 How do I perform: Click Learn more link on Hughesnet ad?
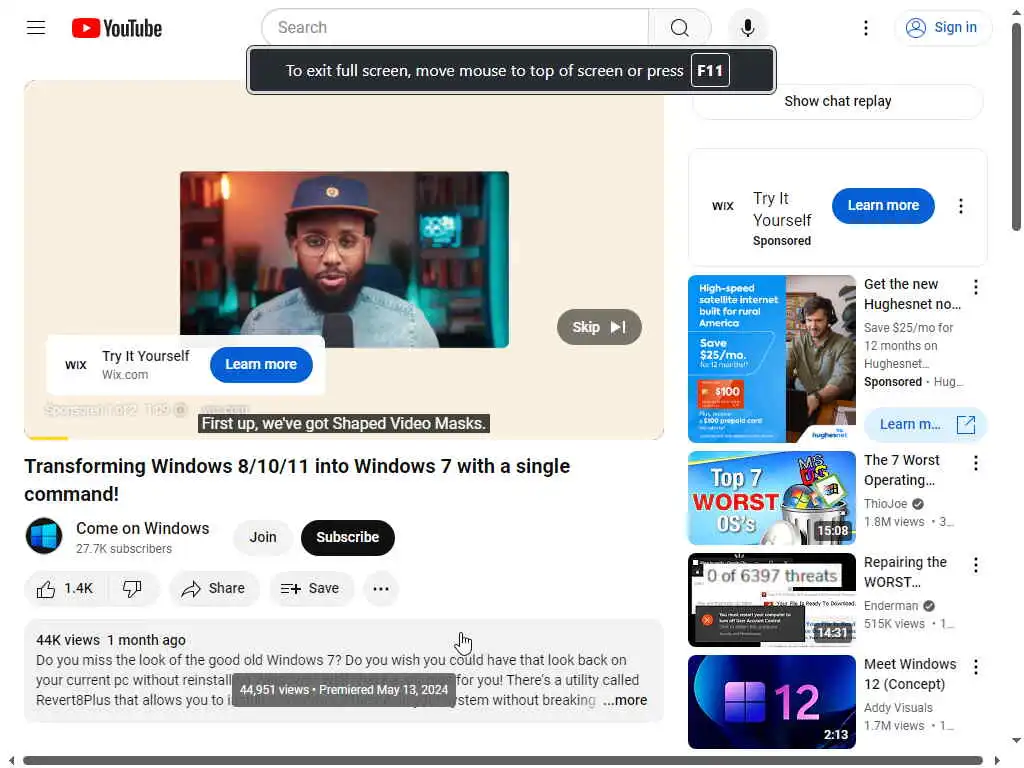[925, 424]
